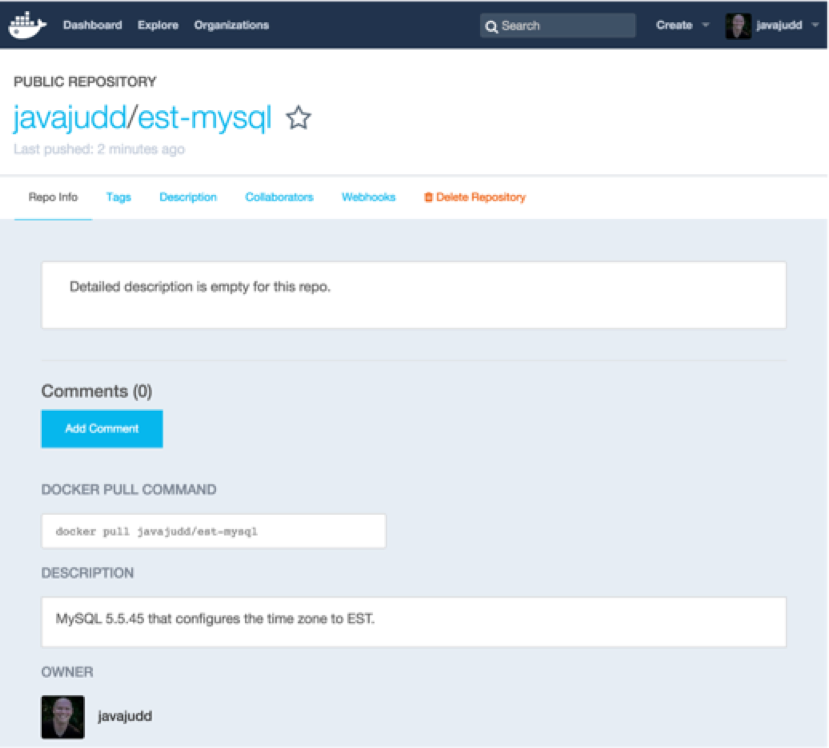The height and width of the screenshot is (748, 829).
Task: Open the Dashboard page
Action: [93, 25]
